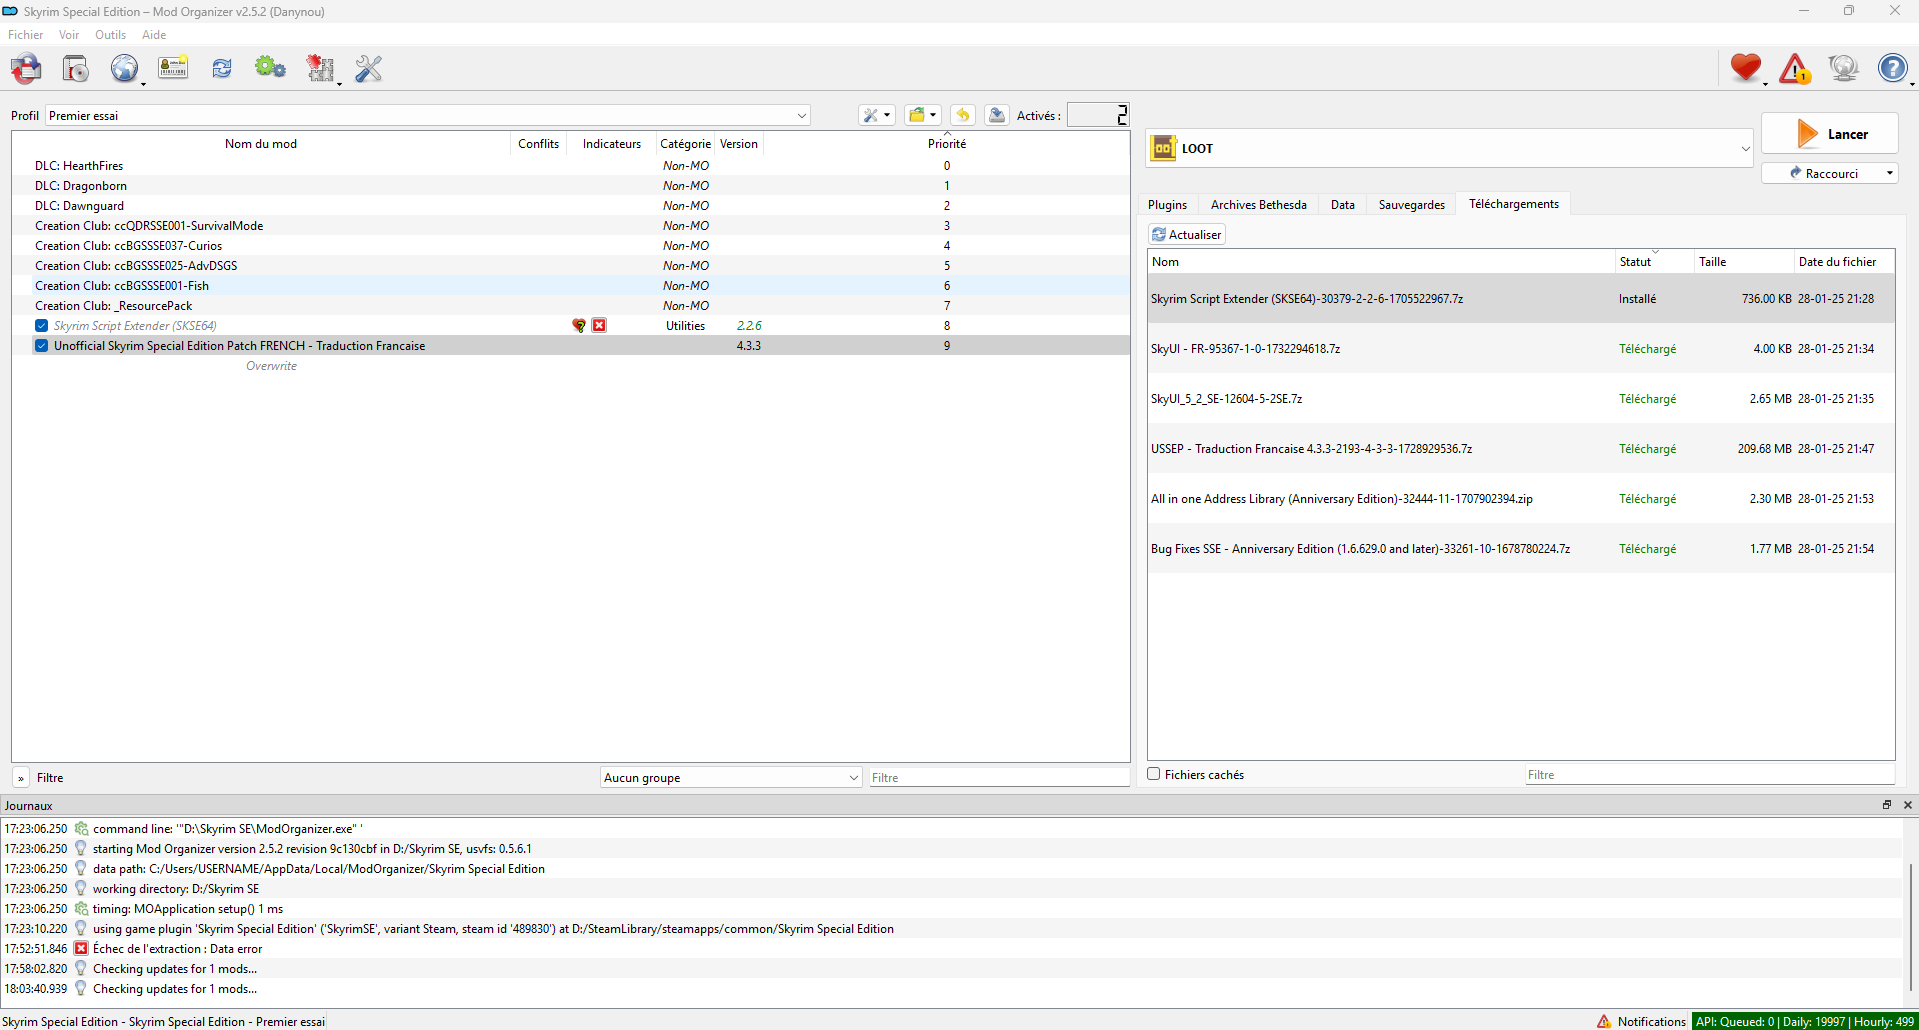
Task: Open the Fichier menu
Action: tap(26, 34)
